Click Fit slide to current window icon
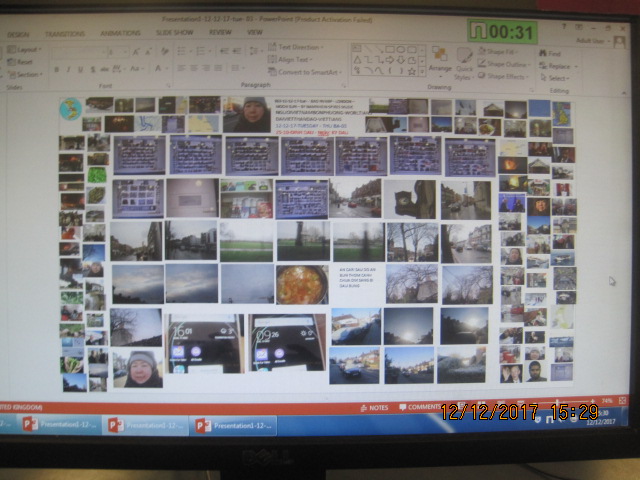 pyautogui.click(x=622, y=400)
